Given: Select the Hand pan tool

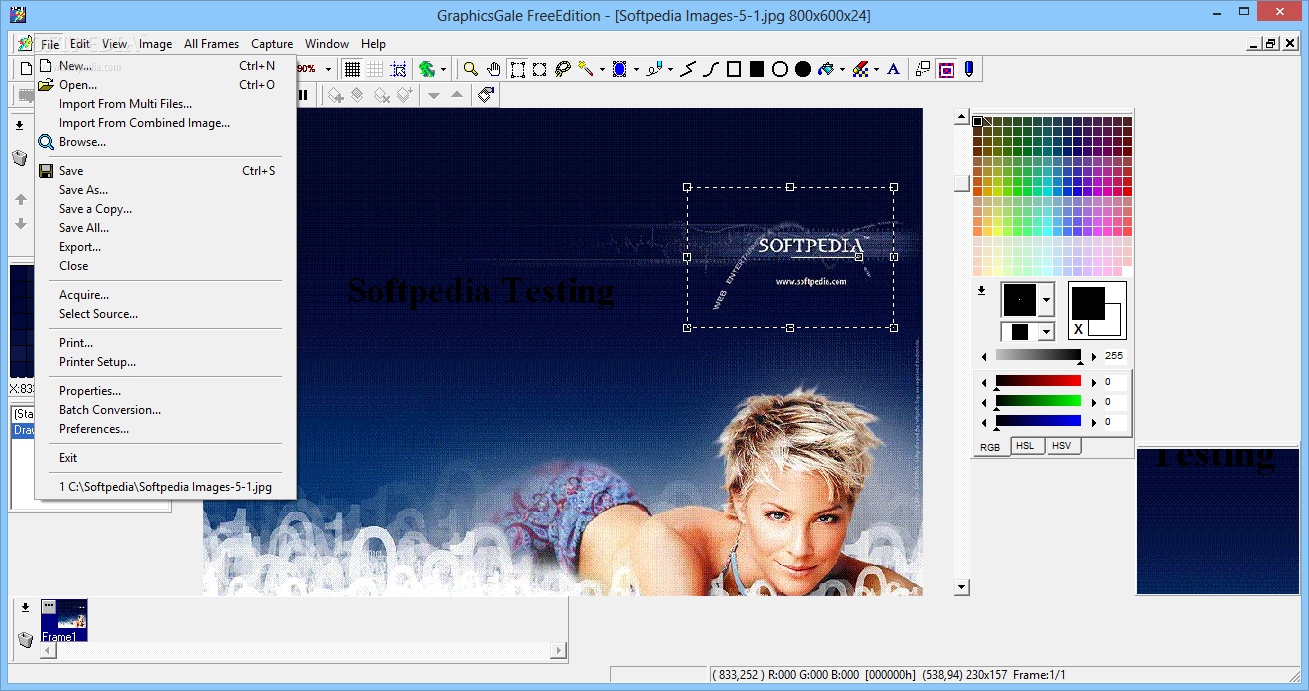Looking at the screenshot, I should pos(494,69).
